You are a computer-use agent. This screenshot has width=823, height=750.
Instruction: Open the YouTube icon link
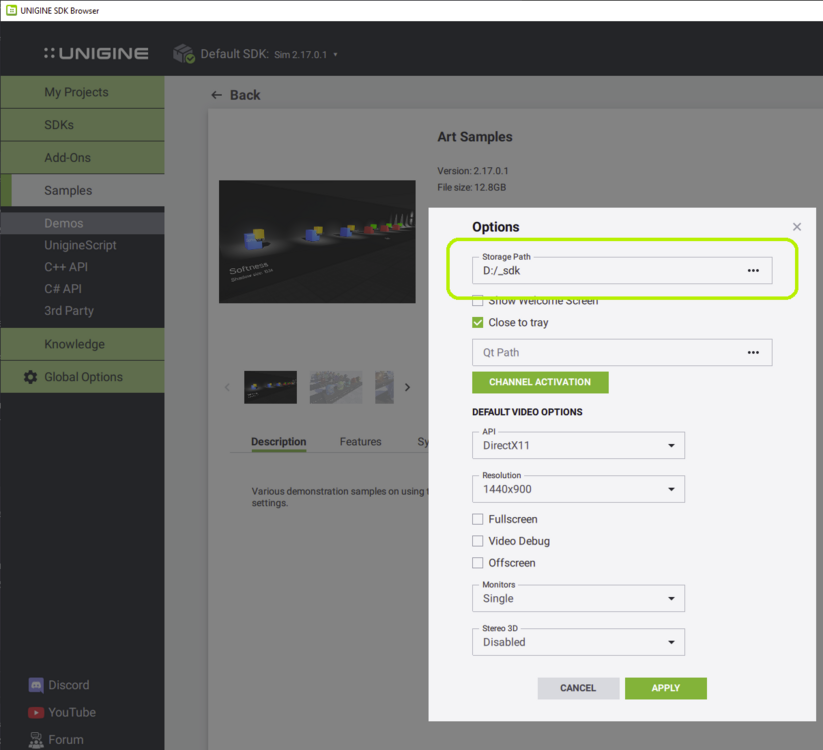pos(36,712)
